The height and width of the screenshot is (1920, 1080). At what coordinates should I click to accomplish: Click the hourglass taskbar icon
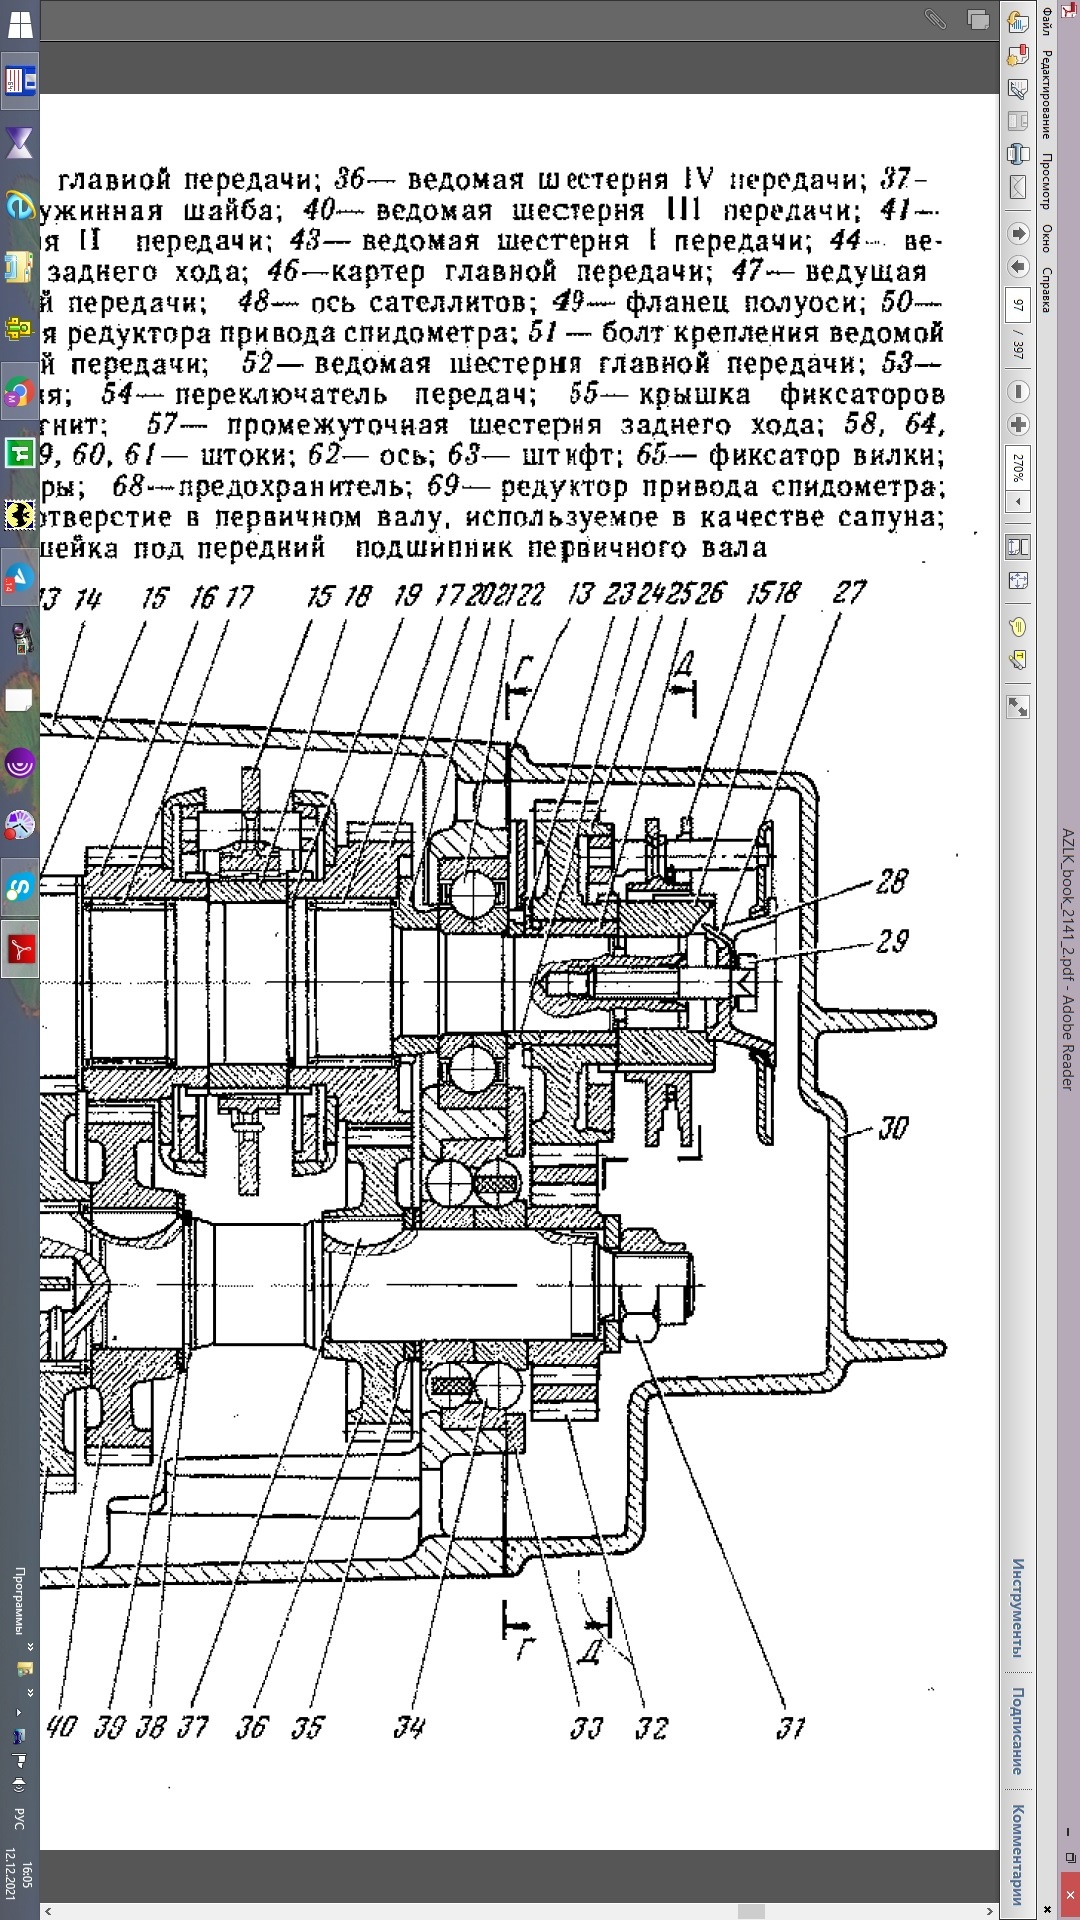tap(20, 142)
